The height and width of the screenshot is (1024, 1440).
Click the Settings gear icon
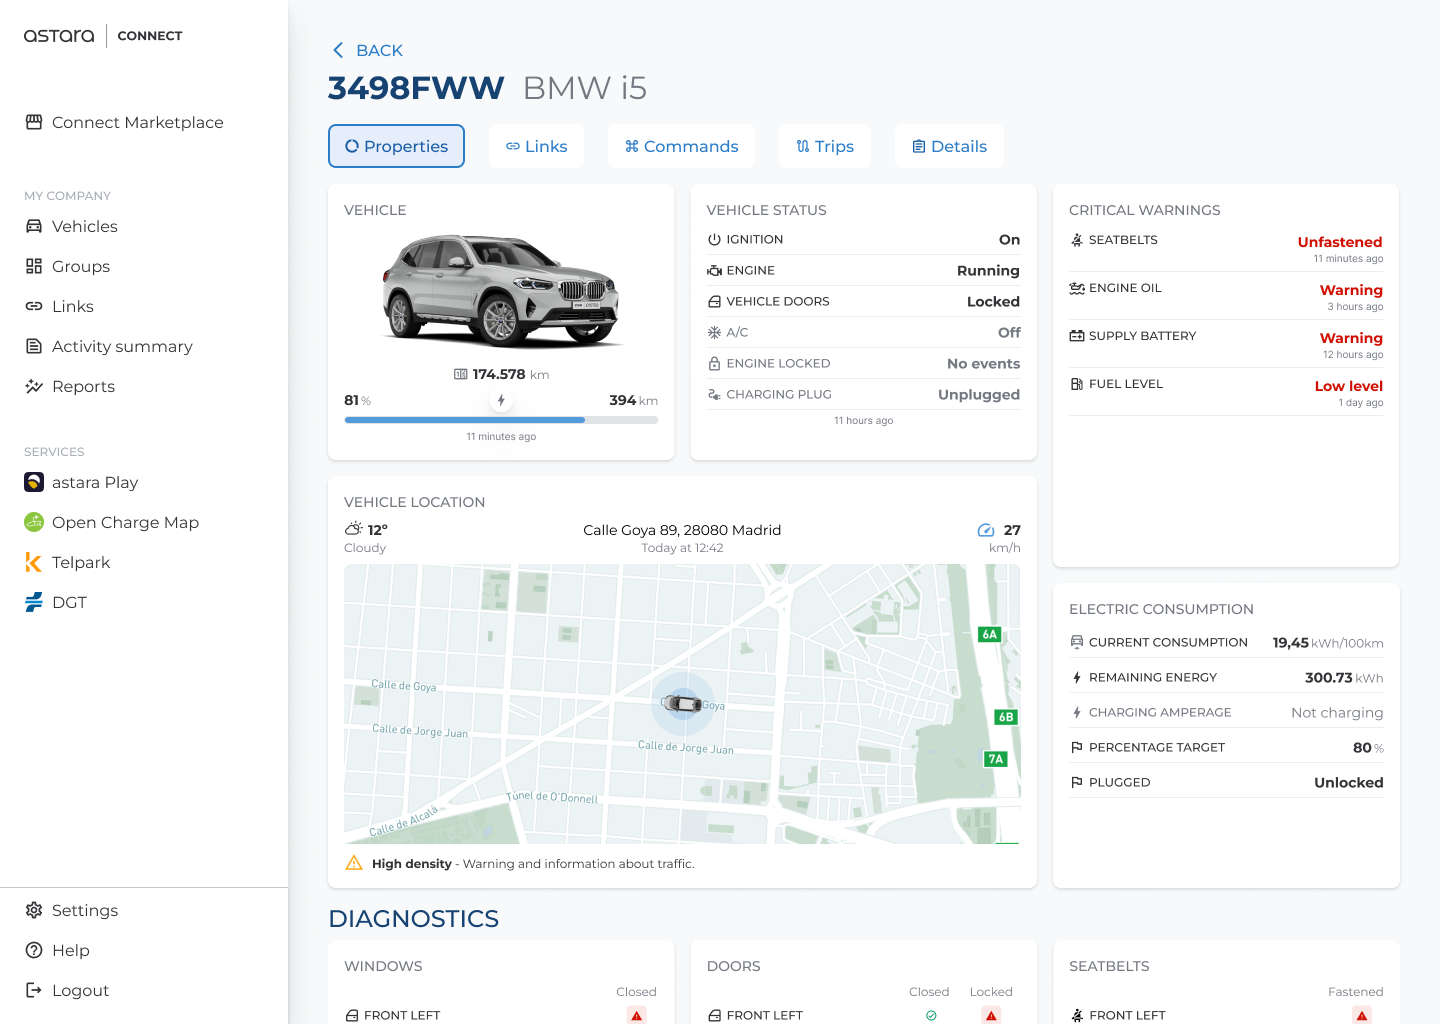[x=34, y=910]
